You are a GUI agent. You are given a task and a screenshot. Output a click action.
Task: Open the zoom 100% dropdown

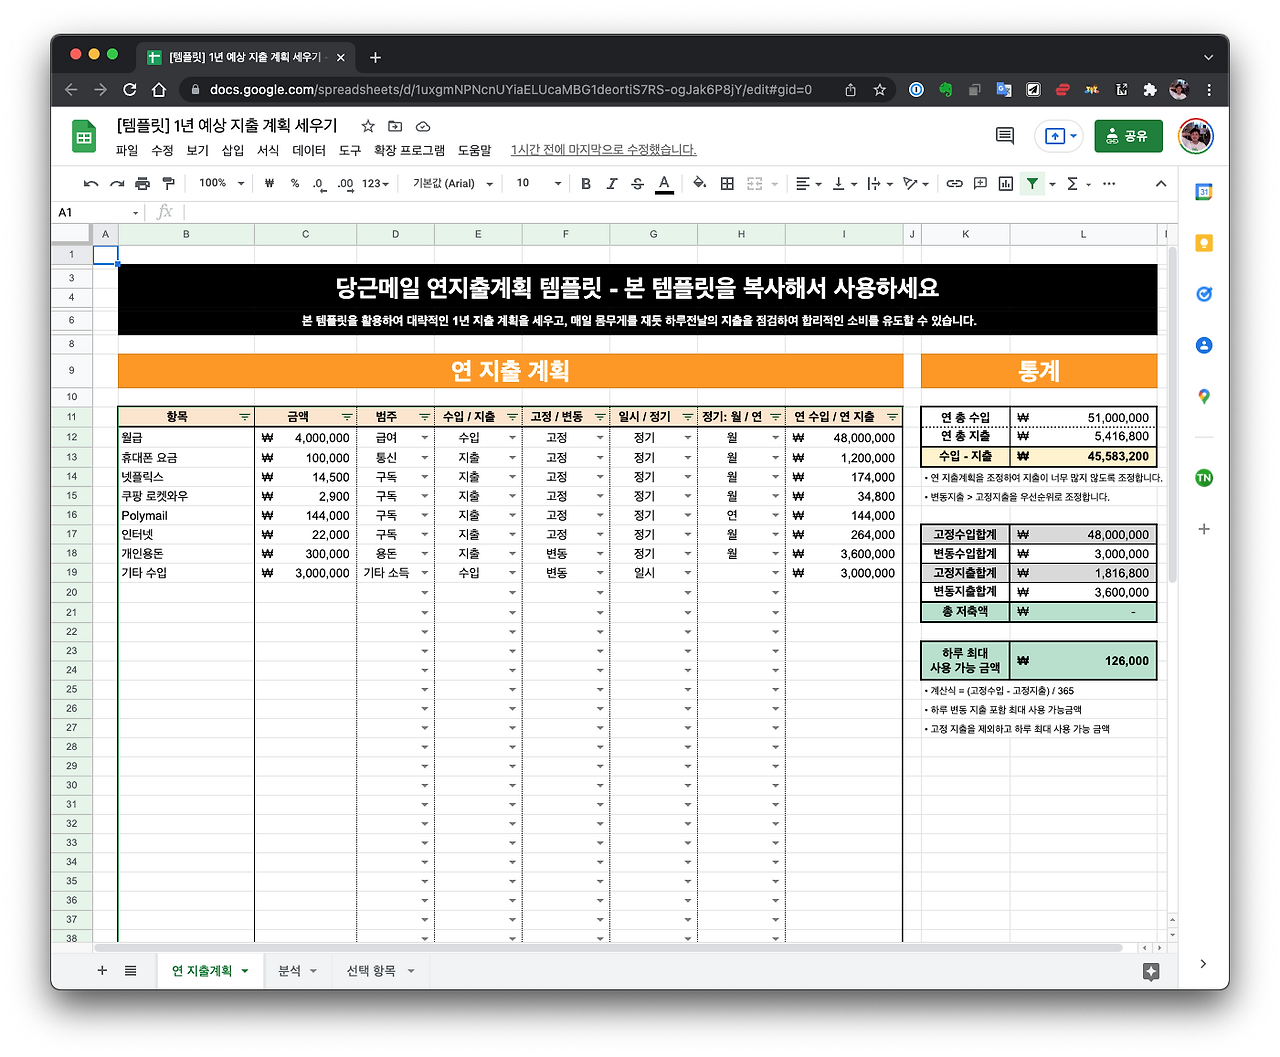click(x=221, y=184)
